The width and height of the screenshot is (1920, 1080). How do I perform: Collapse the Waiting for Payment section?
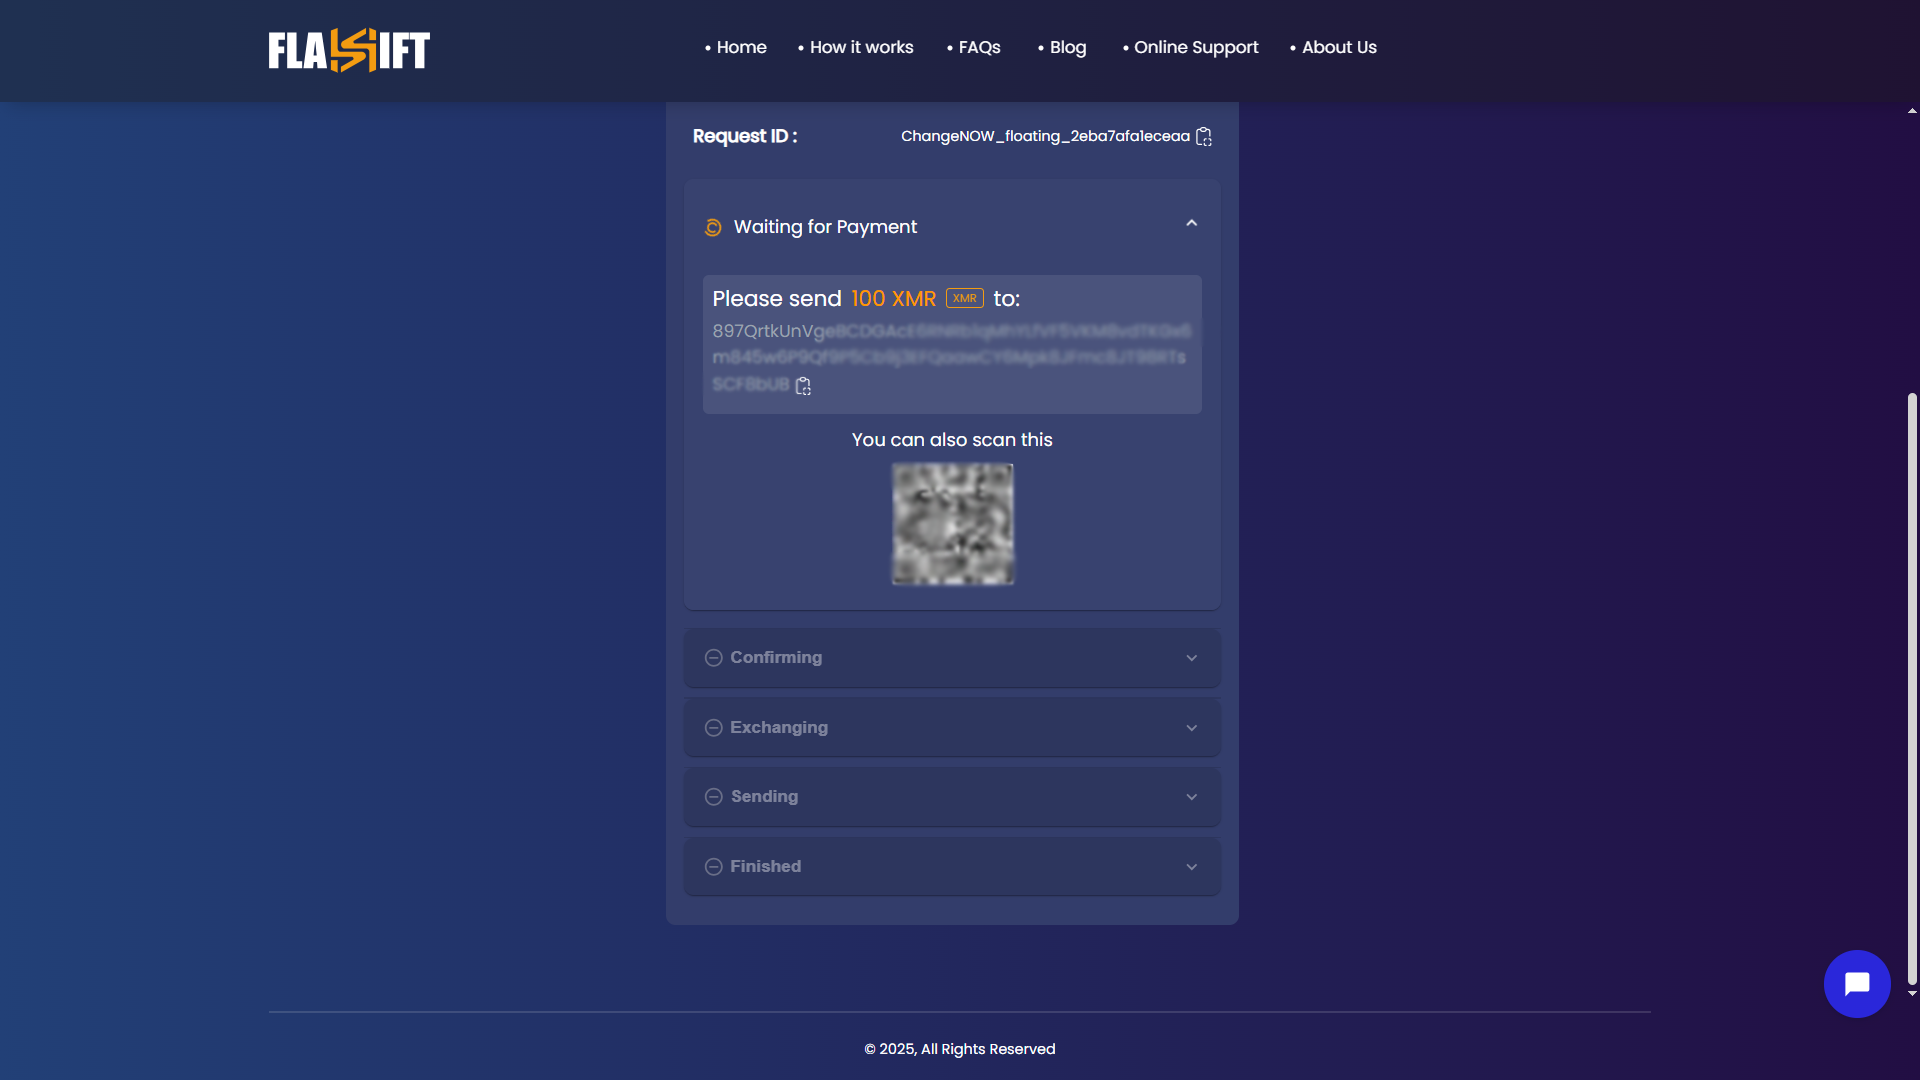tap(1191, 224)
